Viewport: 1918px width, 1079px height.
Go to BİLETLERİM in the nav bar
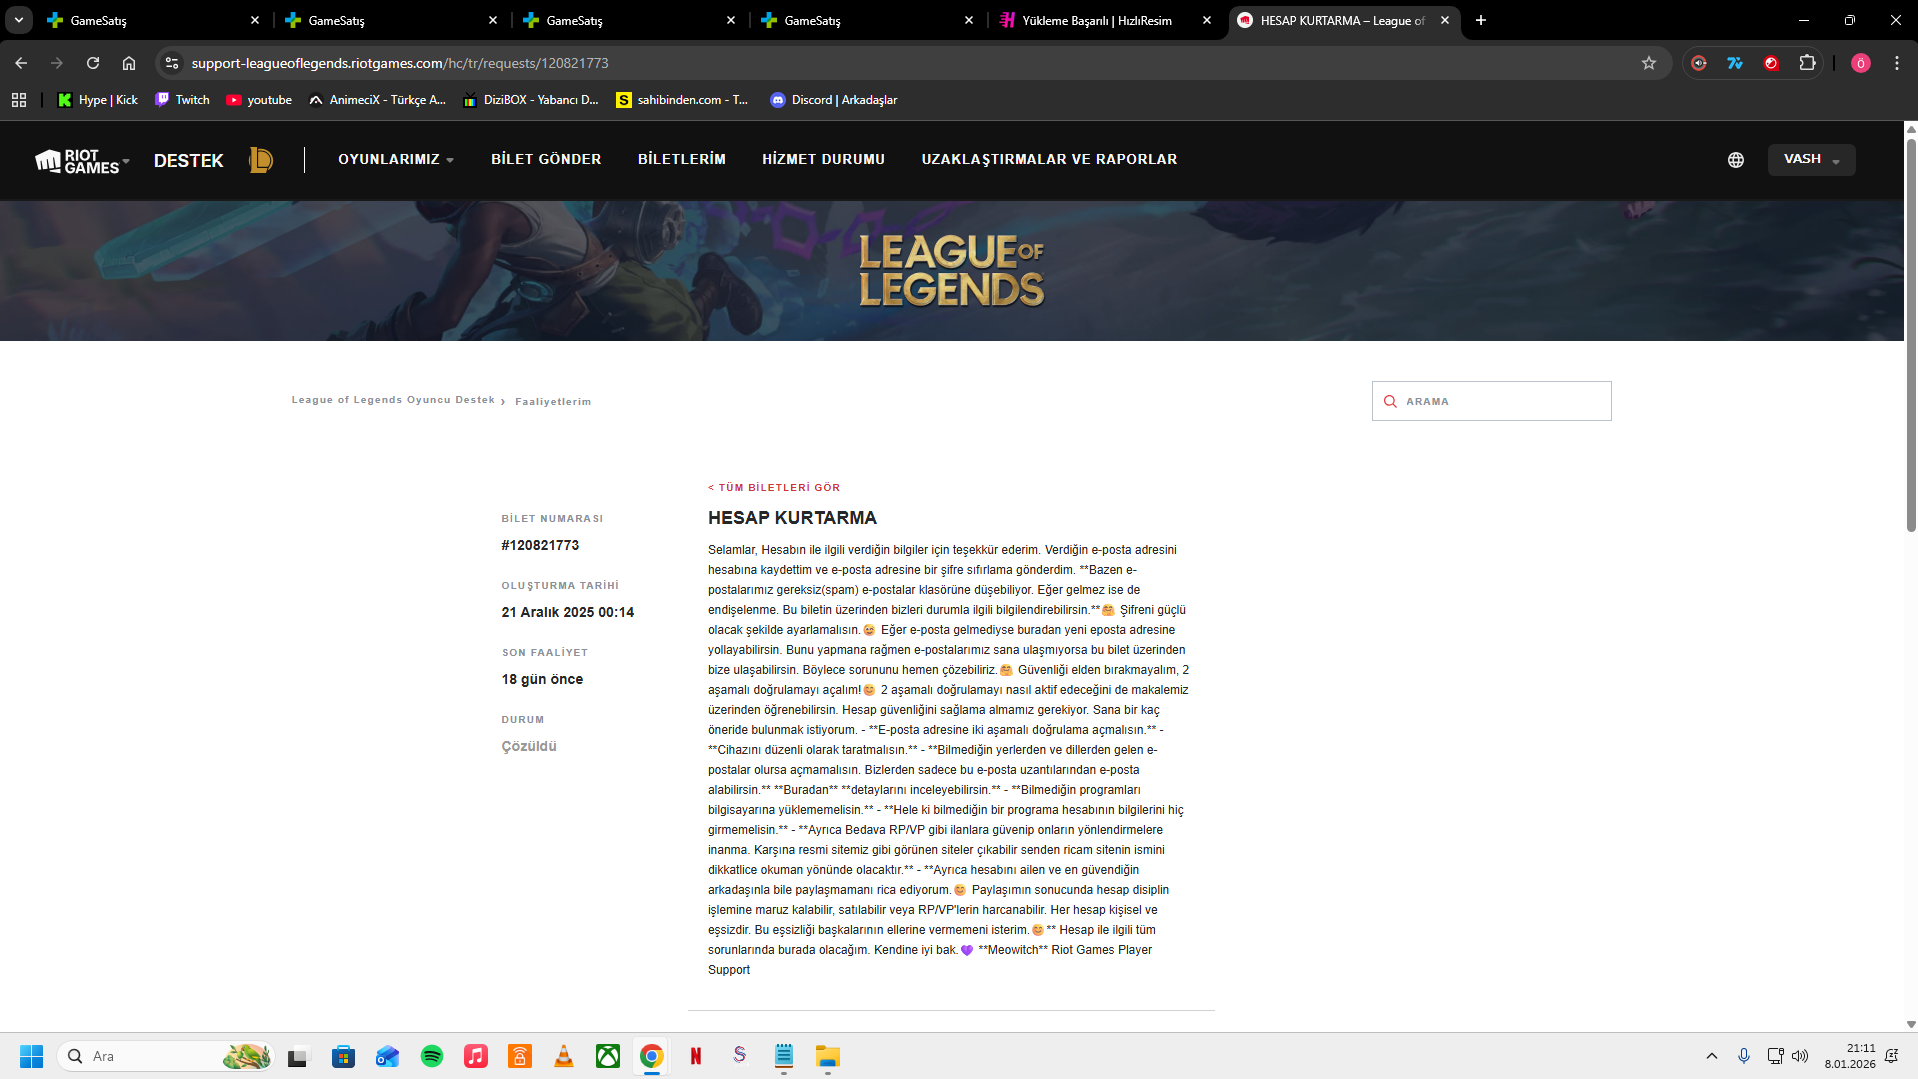(682, 160)
